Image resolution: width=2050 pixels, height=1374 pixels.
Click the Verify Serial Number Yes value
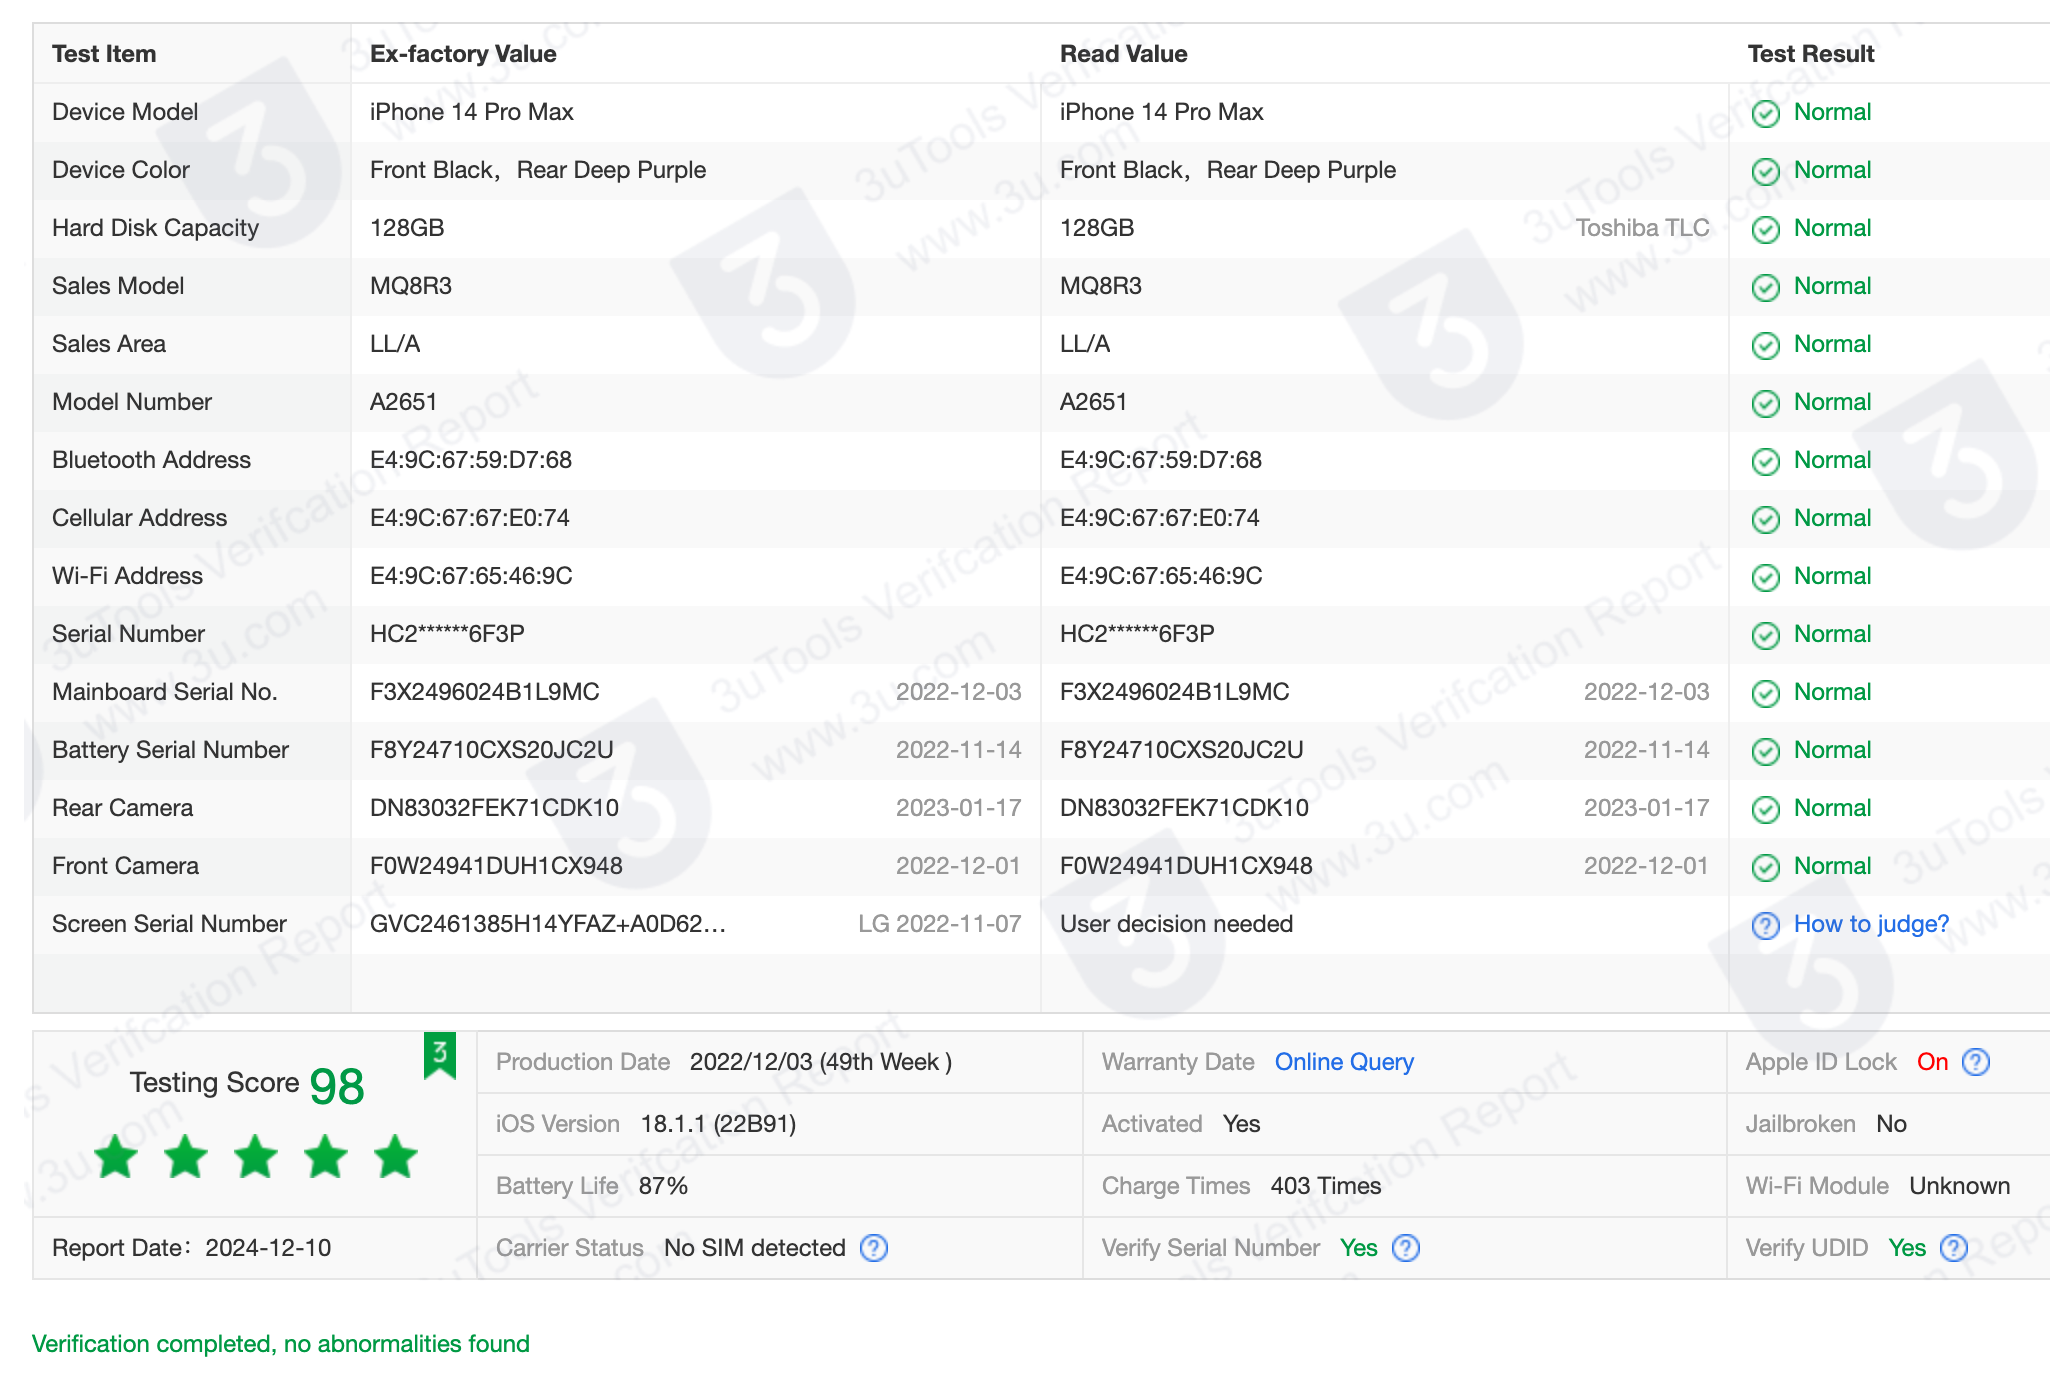pyautogui.click(x=1359, y=1248)
